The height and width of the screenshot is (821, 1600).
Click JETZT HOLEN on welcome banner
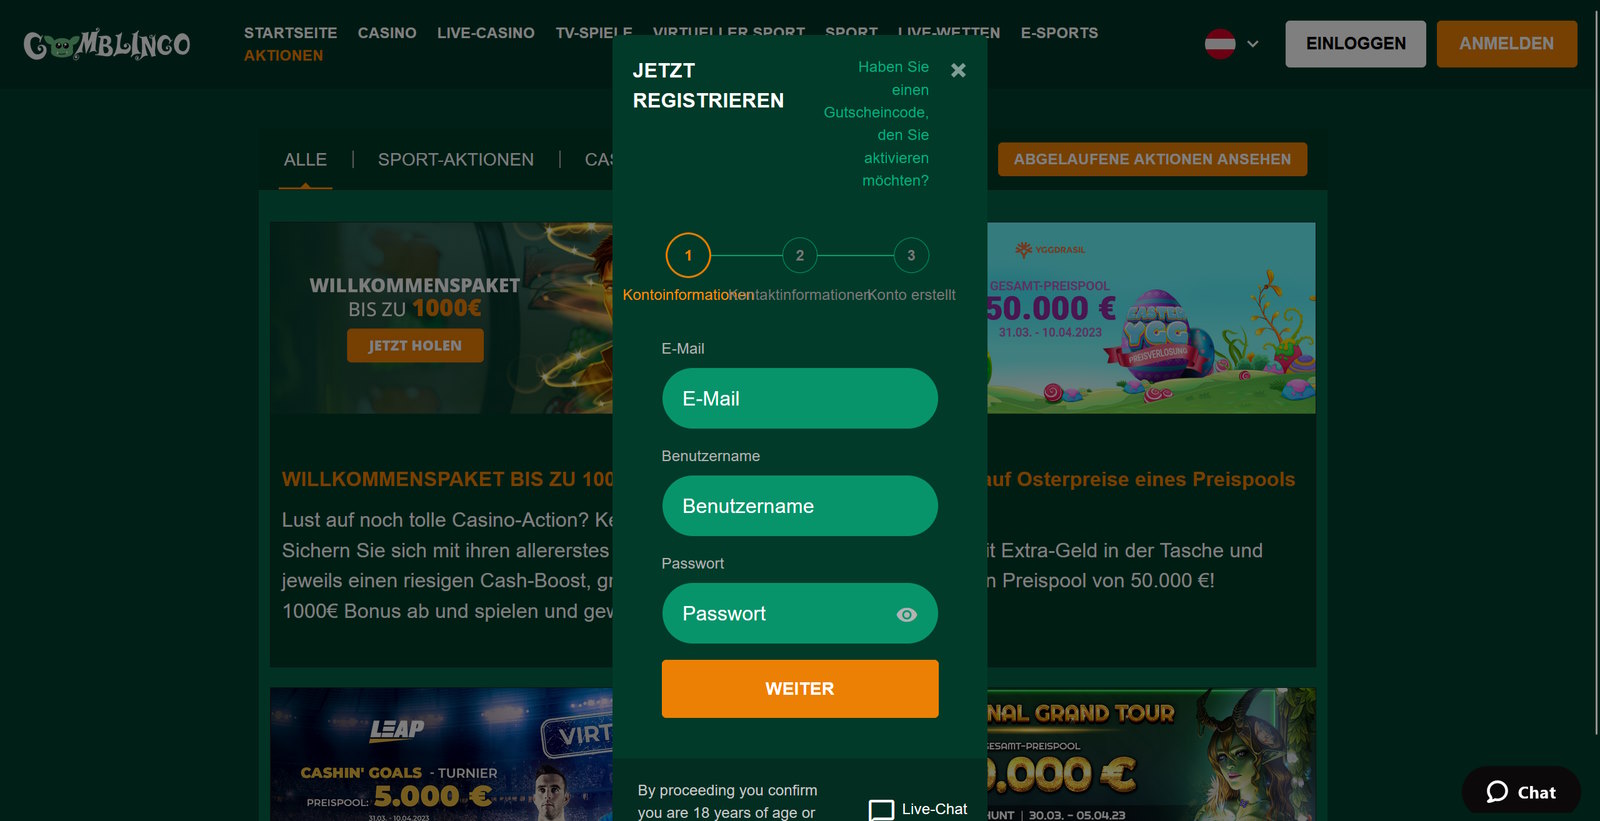click(415, 345)
